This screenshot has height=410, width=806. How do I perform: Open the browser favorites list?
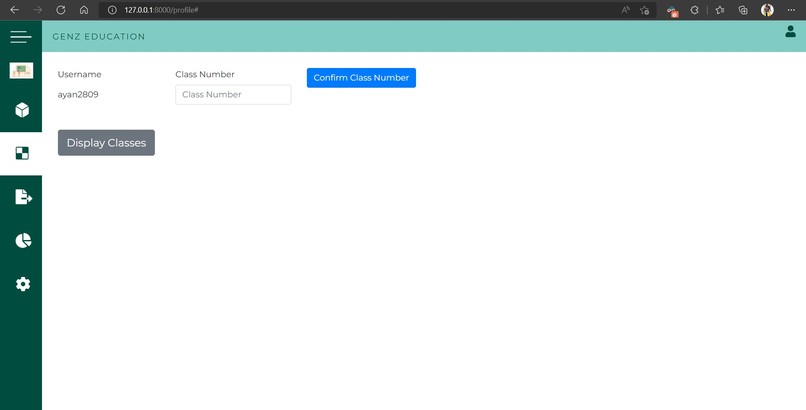point(720,10)
